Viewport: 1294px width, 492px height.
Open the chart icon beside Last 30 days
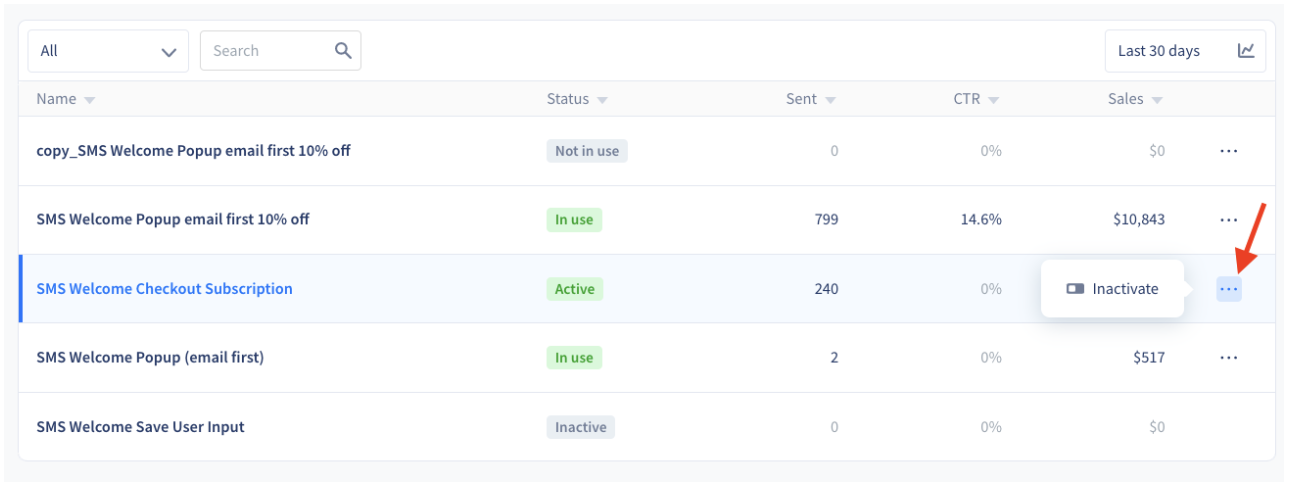1246,50
